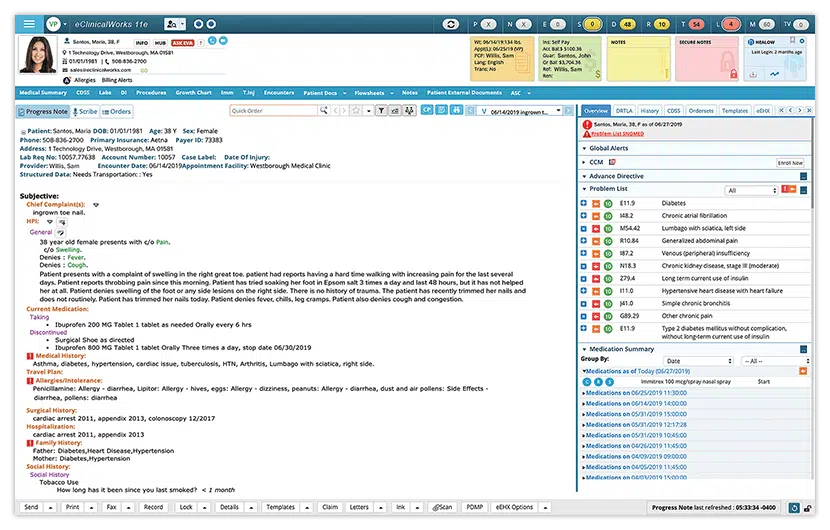Expand the Simple chronic bronchitis row
830x530 pixels.
pyautogui.click(x=585, y=303)
